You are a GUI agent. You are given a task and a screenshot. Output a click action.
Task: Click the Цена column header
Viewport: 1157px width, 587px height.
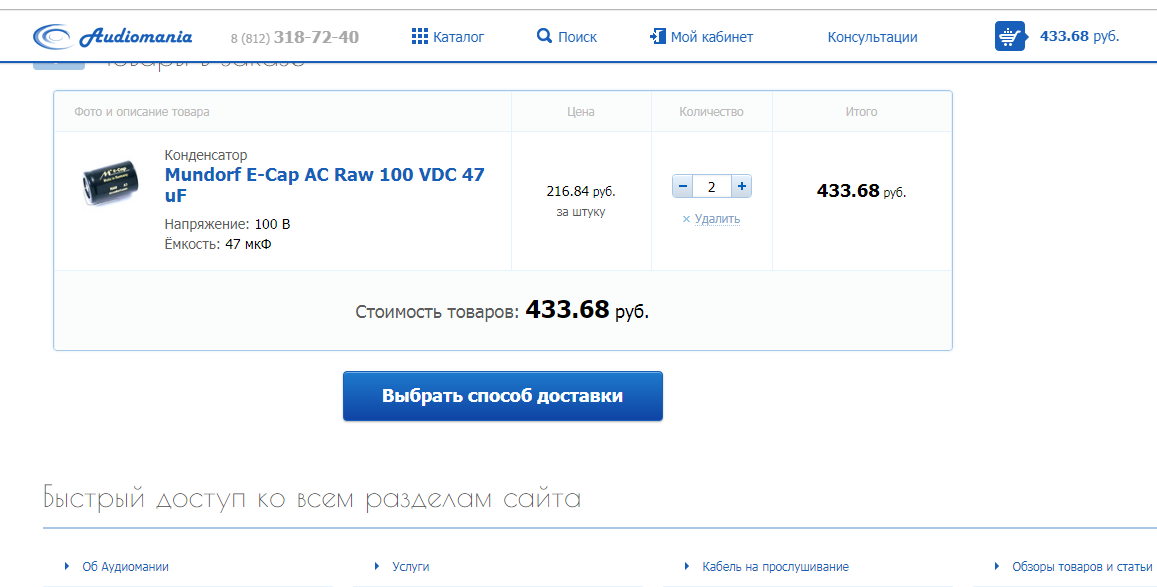coord(581,112)
